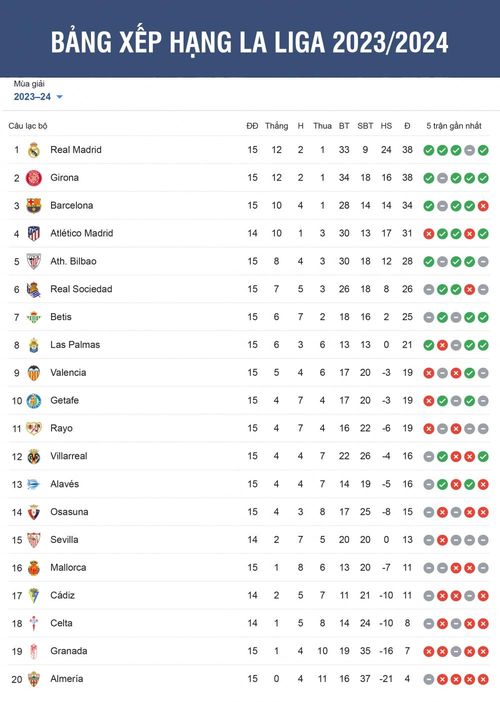Select the Sevilla team name
The image size is (500, 702).
pos(64,539)
